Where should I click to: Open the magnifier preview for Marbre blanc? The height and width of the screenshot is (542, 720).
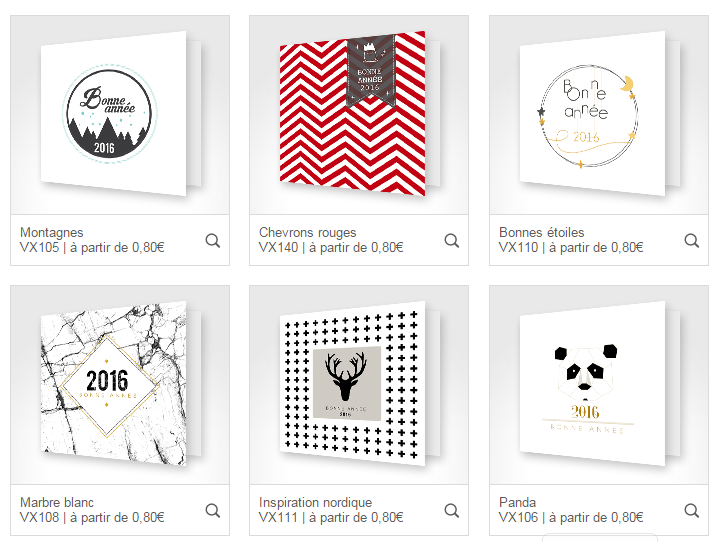coord(213,510)
